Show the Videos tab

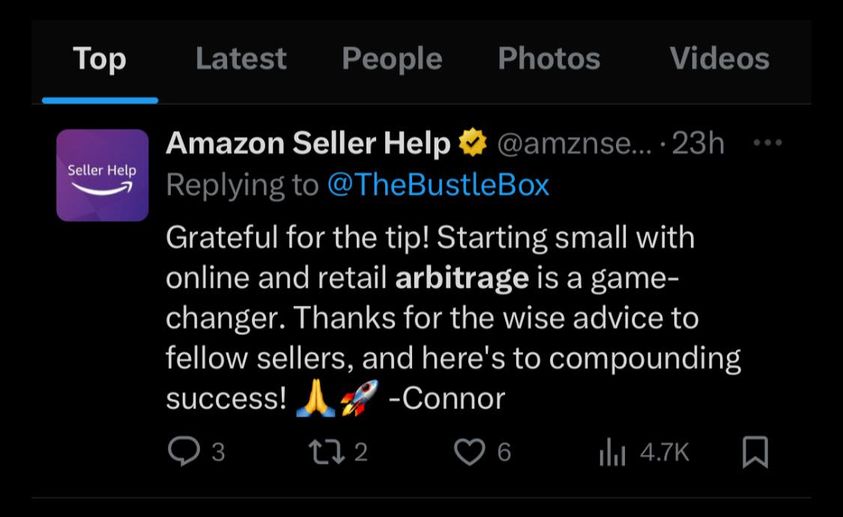pyautogui.click(x=719, y=59)
